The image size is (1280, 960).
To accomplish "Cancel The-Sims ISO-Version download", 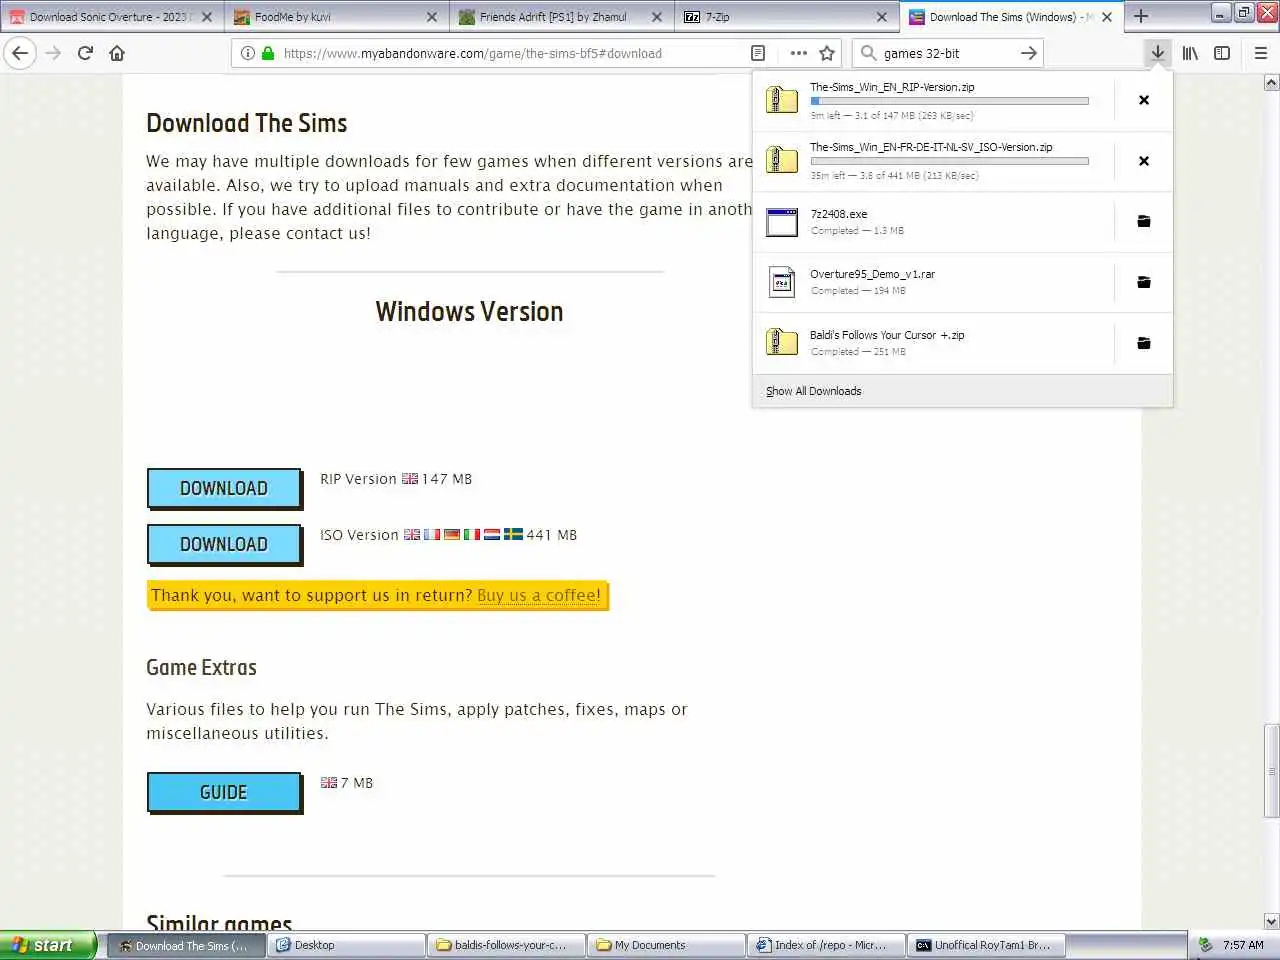I will click(x=1144, y=161).
